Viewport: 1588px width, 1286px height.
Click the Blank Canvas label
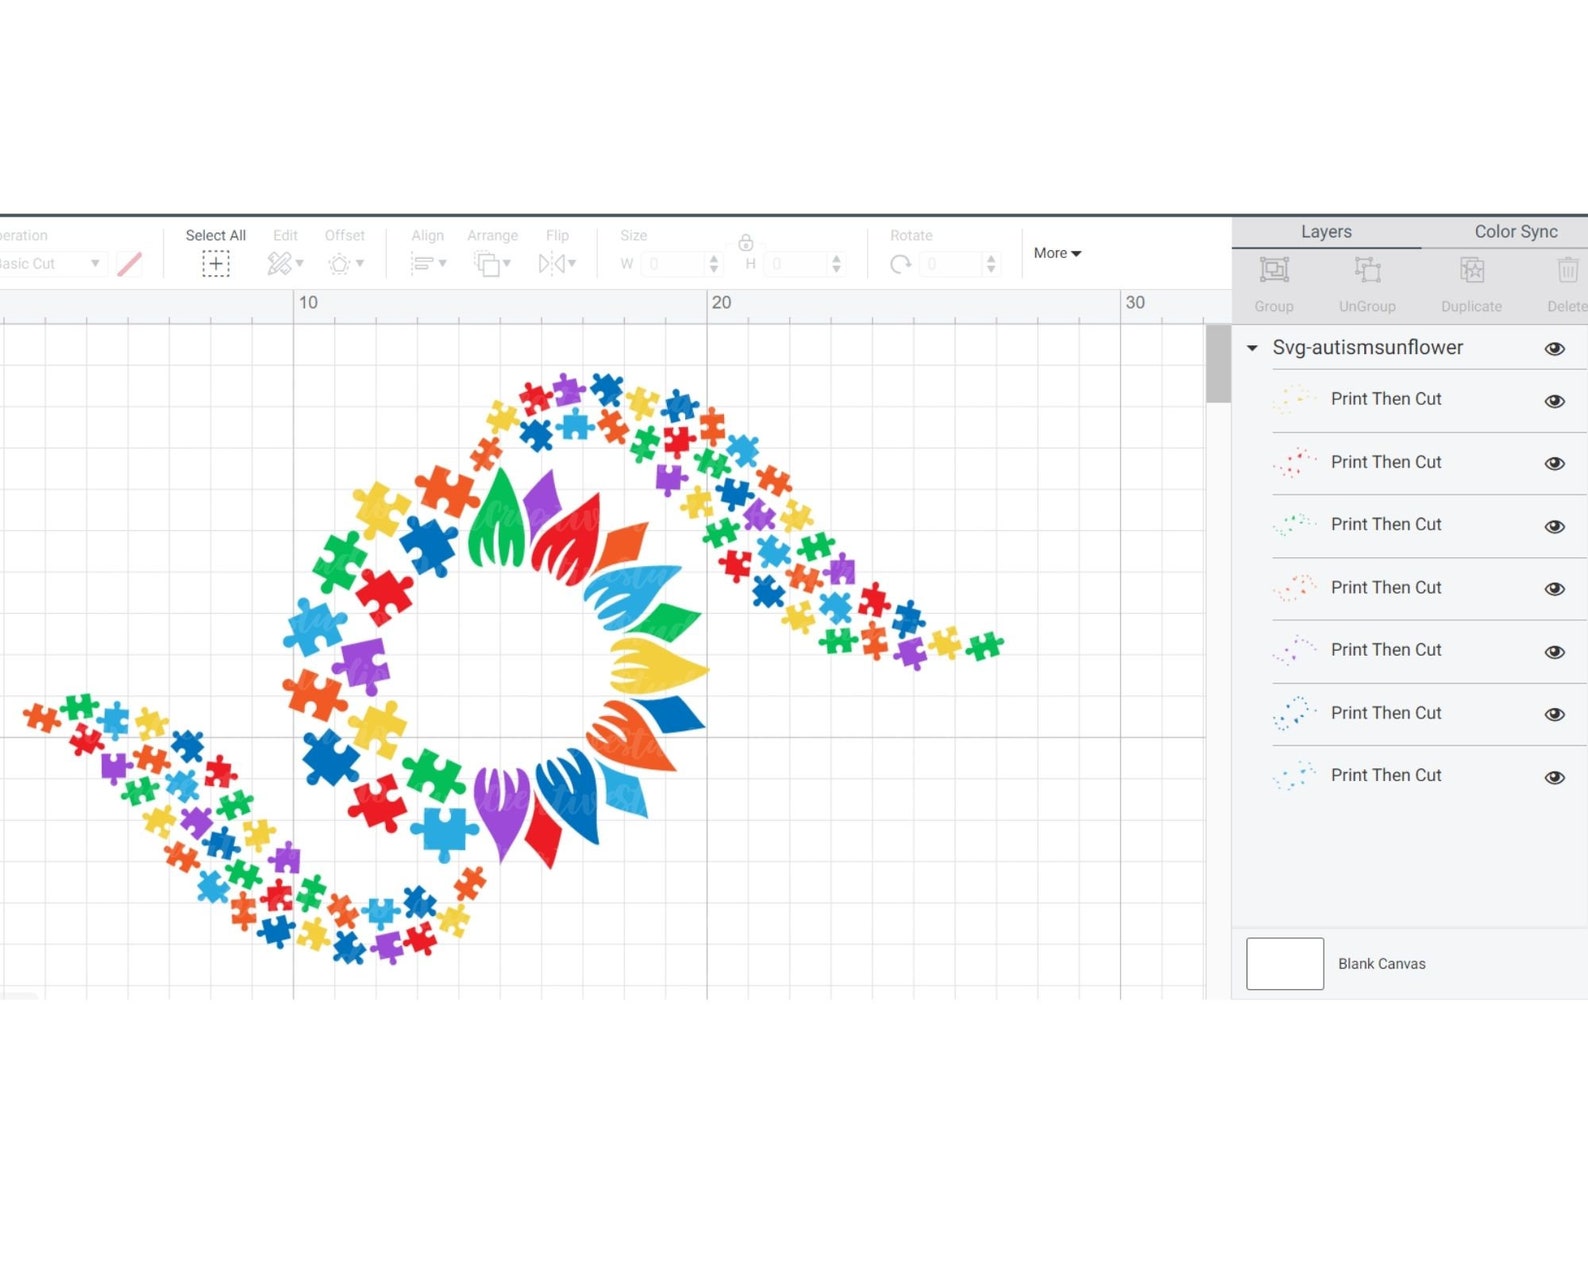1382,964
